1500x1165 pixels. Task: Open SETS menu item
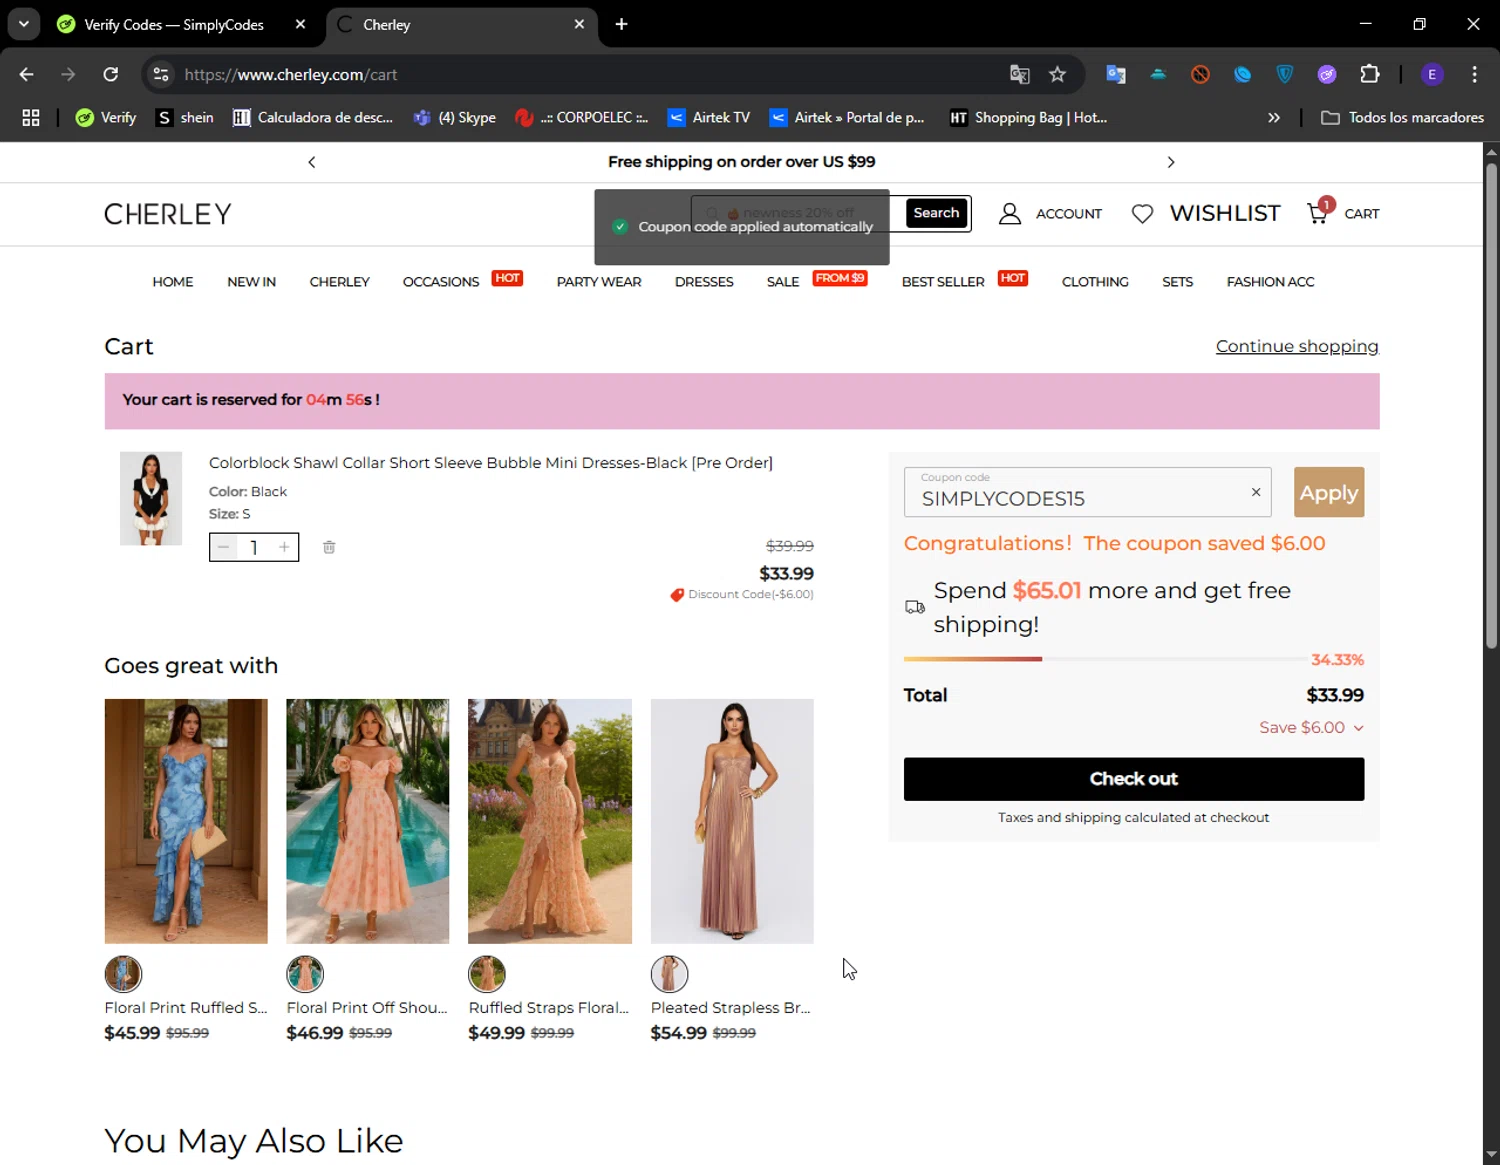pos(1177,282)
